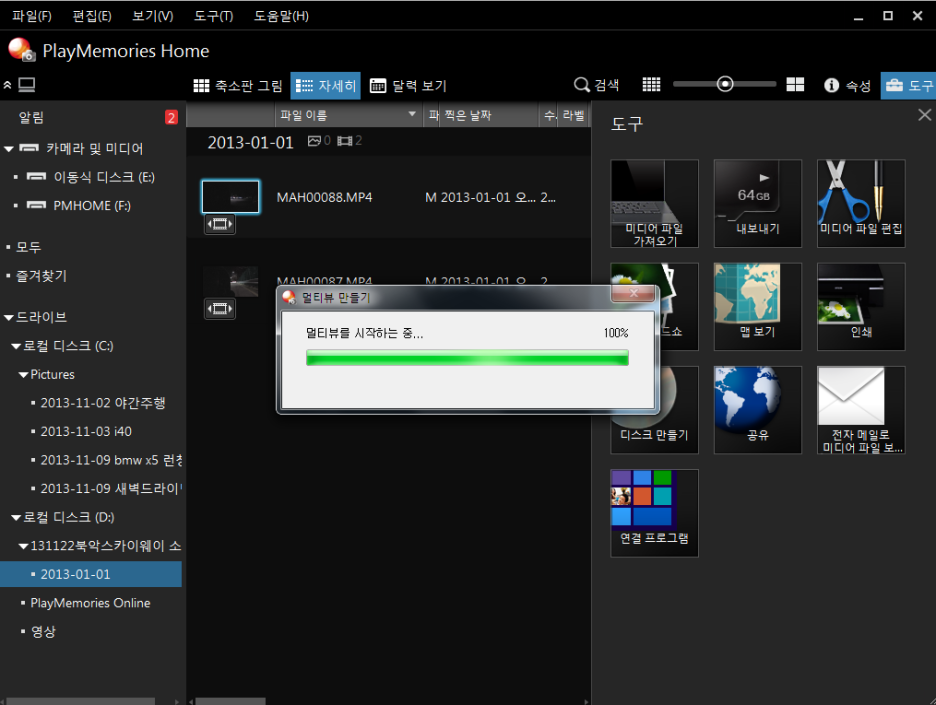Select folder 2013-11-03 i40

(x=86, y=432)
